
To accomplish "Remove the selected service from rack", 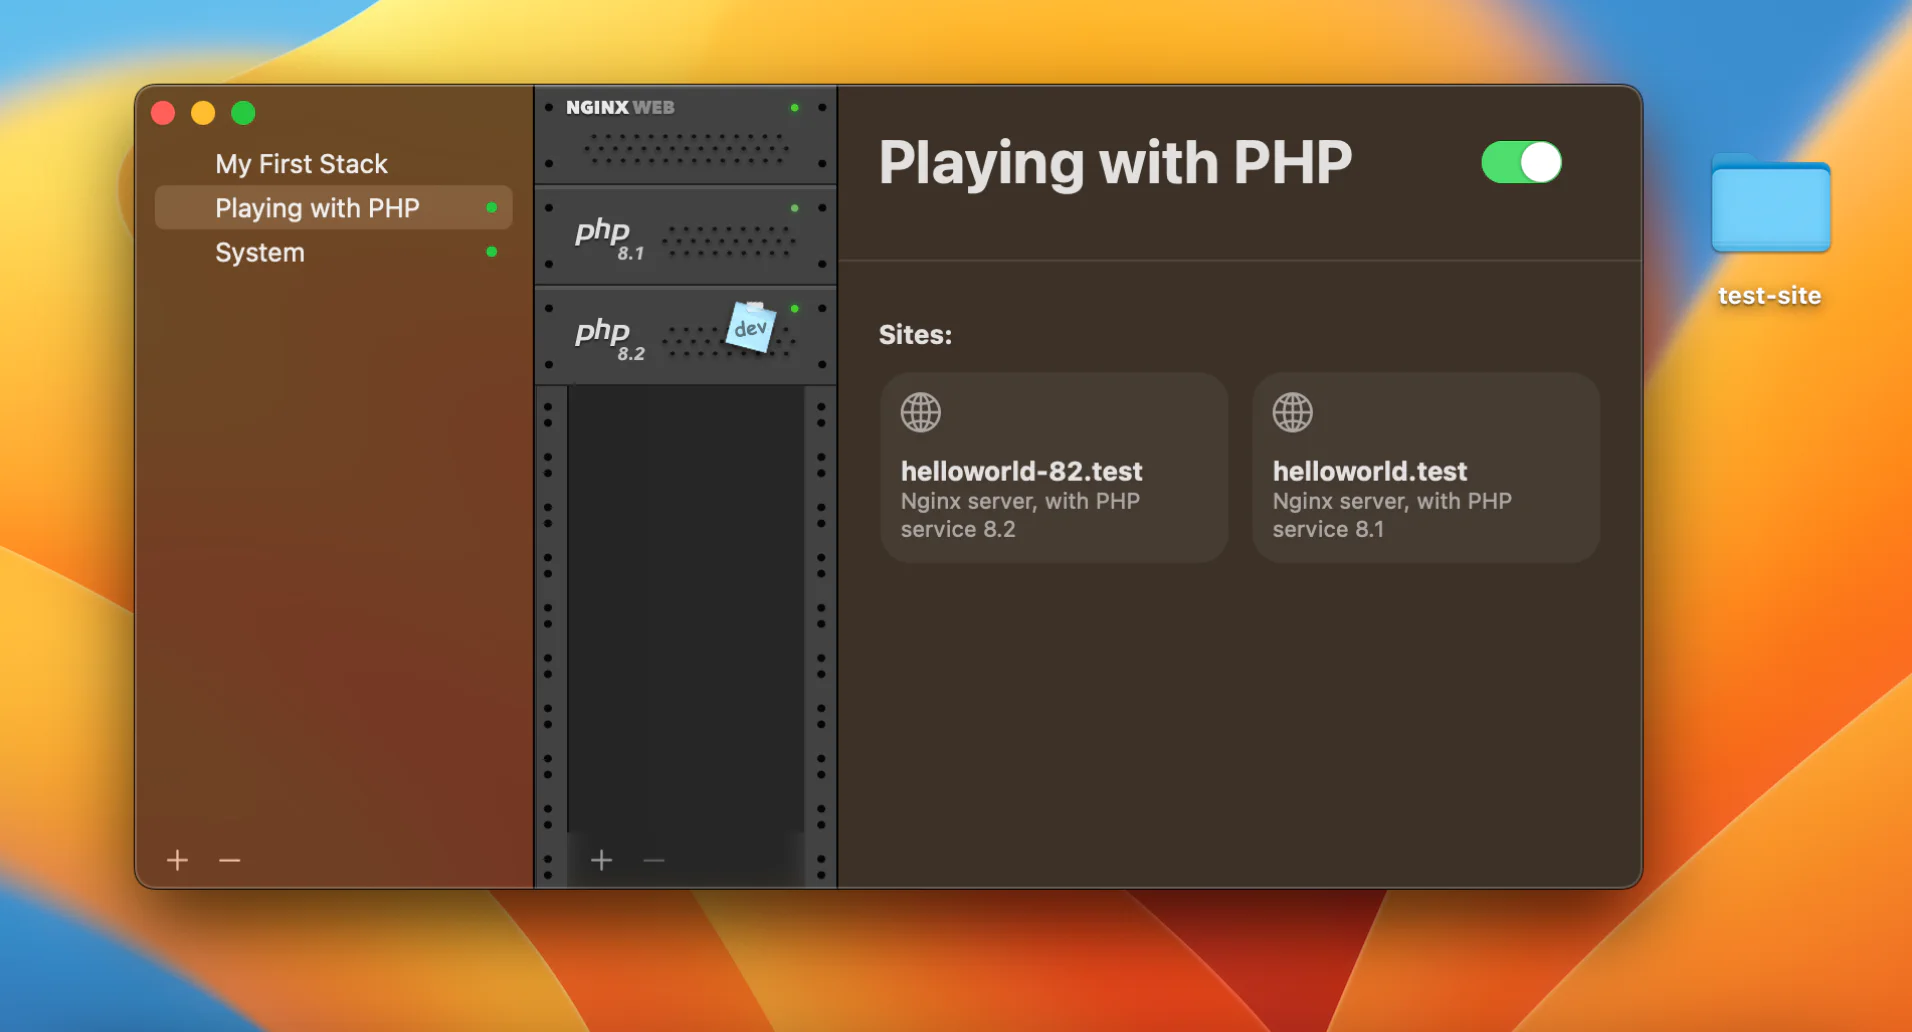I will [x=654, y=860].
